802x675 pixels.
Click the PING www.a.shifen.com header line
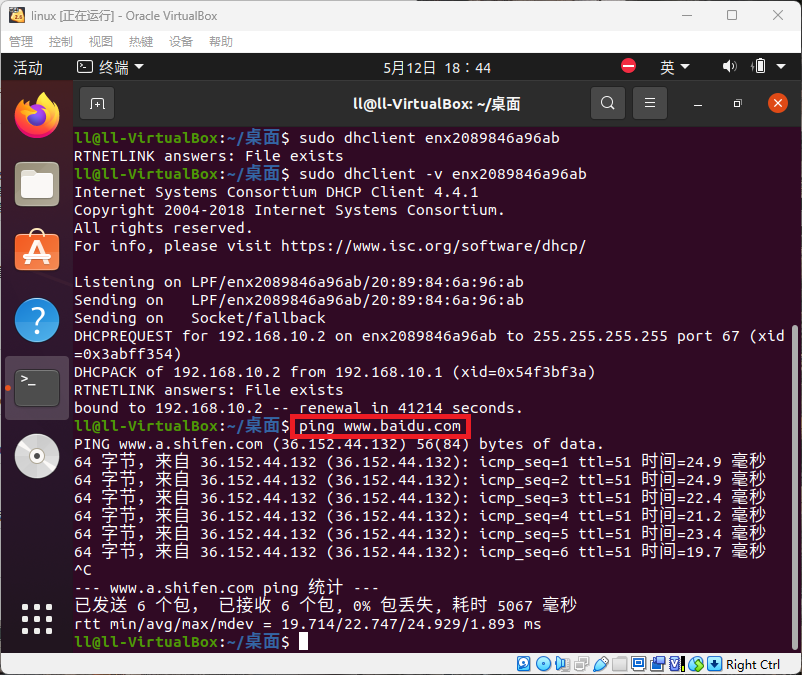[339, 444]
